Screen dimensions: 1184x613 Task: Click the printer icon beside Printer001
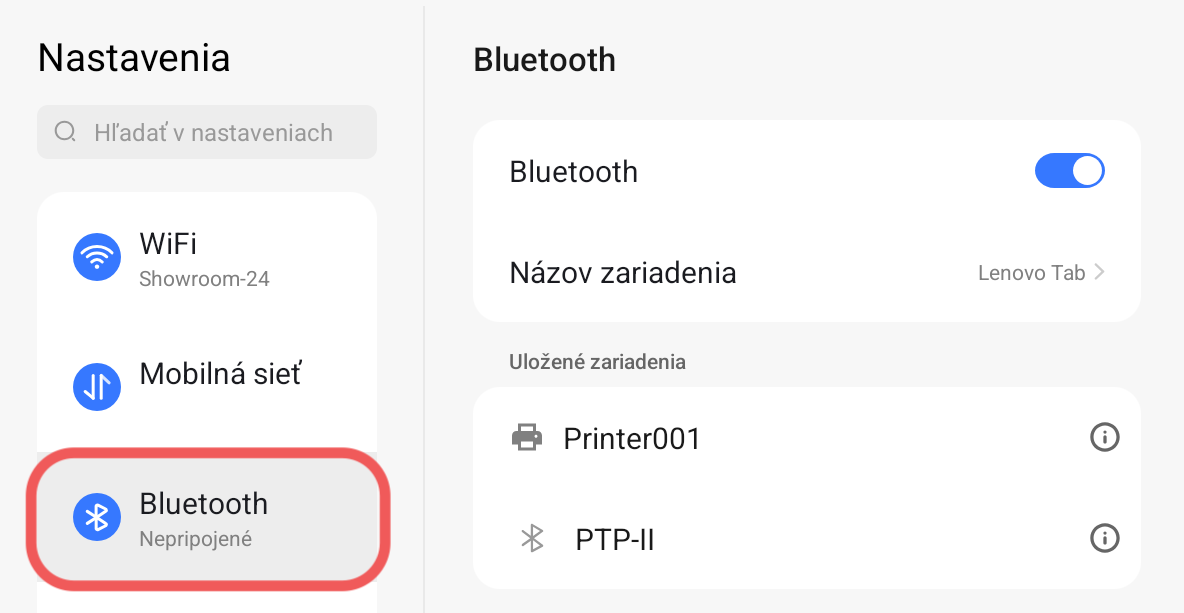click(527, 437)
